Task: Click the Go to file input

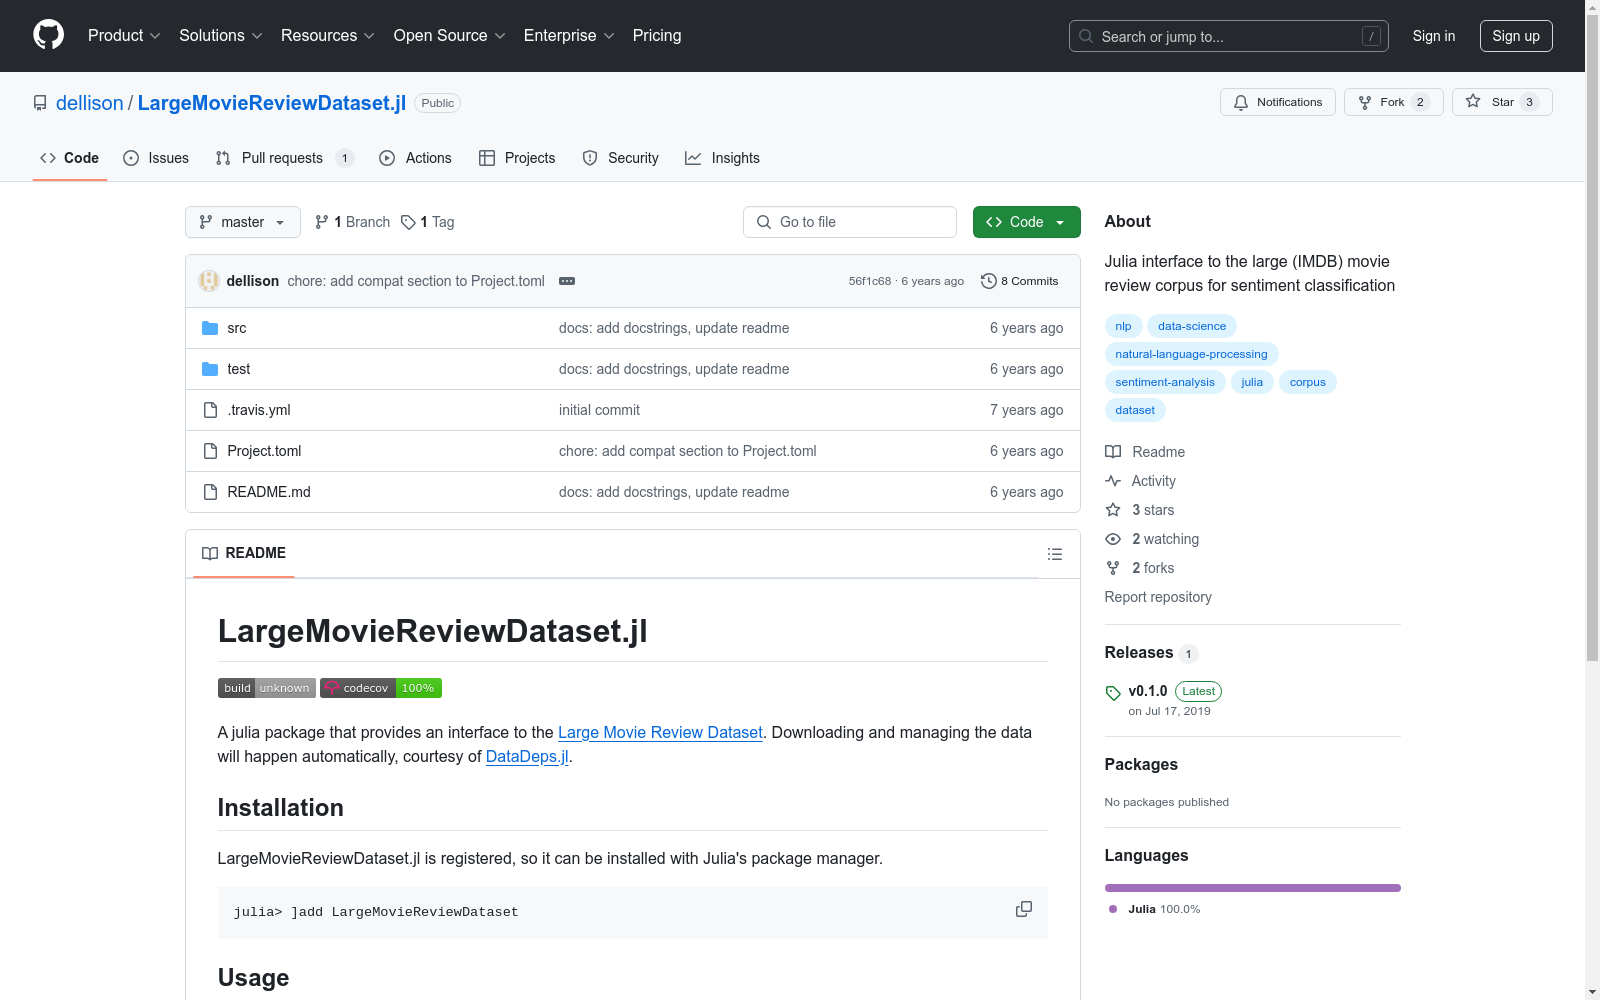Action: (x=850, y=222)
